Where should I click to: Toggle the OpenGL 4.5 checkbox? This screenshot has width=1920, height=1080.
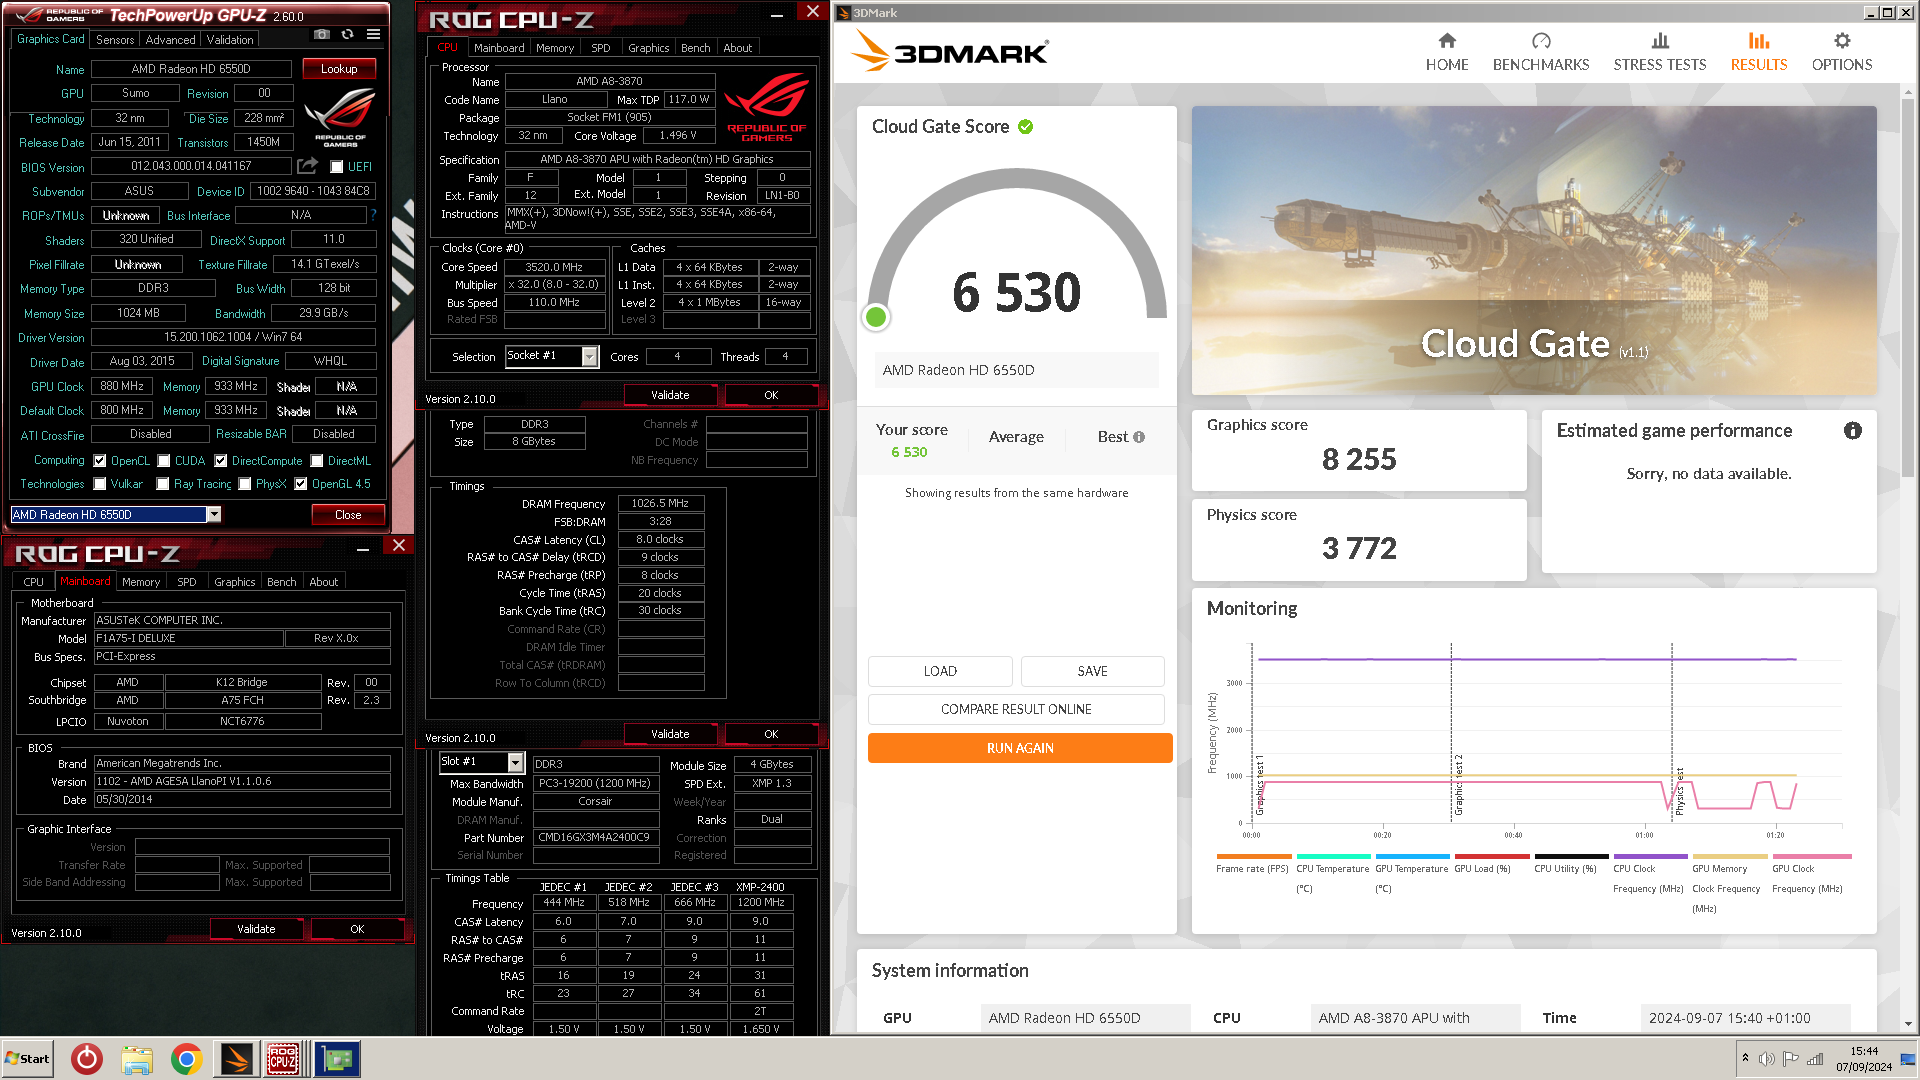coord(301,484)
